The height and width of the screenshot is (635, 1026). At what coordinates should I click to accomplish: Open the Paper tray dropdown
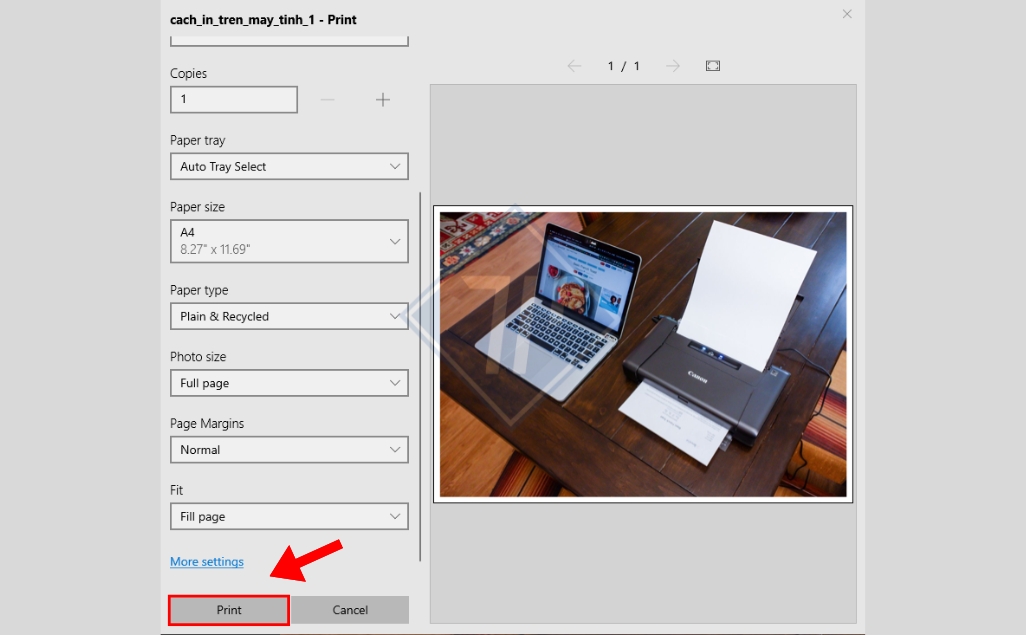(x=289, y=167)
